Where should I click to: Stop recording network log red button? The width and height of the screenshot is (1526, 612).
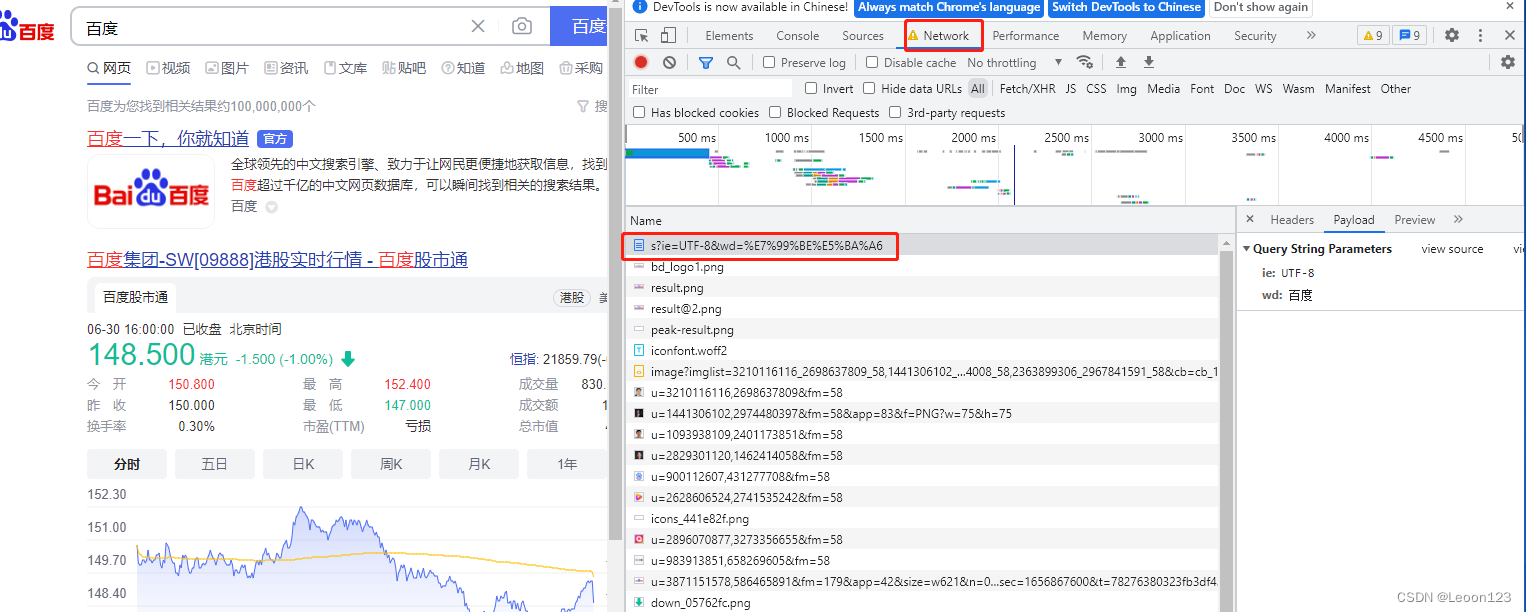click(641, 62)
